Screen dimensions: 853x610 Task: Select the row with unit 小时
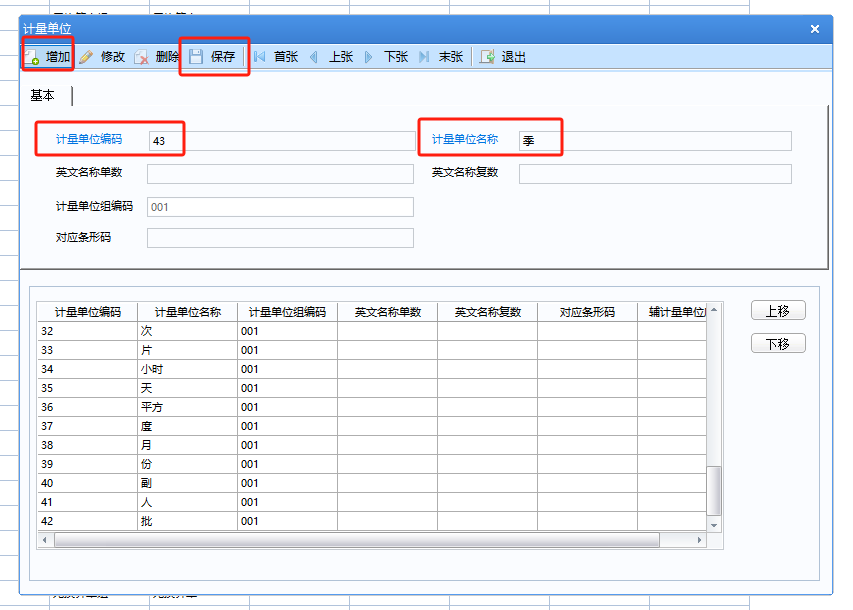(x=187, y=369)
